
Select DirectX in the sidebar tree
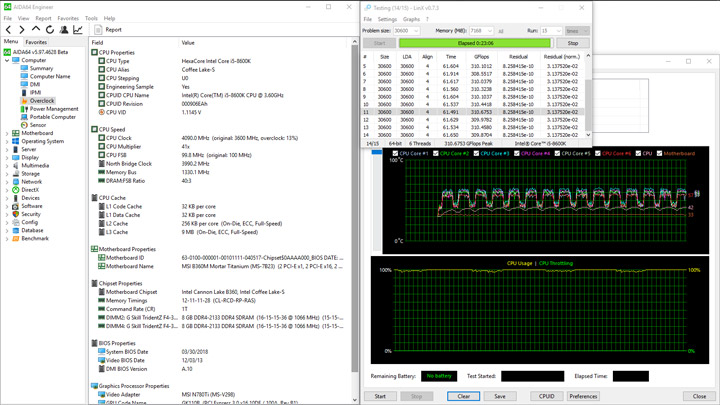coord(30,189)
